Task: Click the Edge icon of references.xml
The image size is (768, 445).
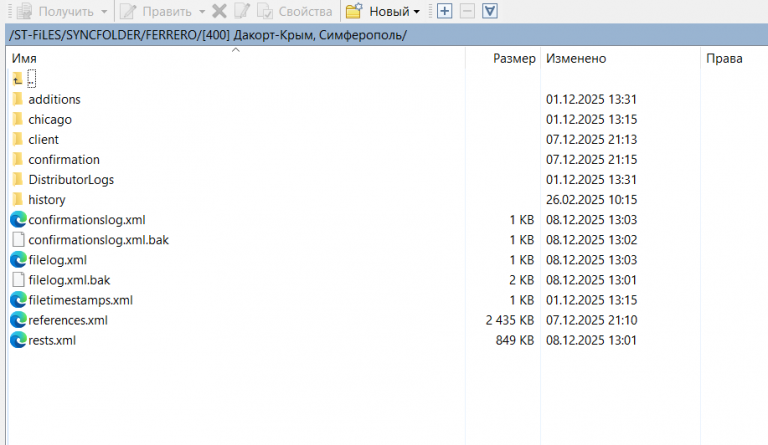Action: [x=18, y=320]
